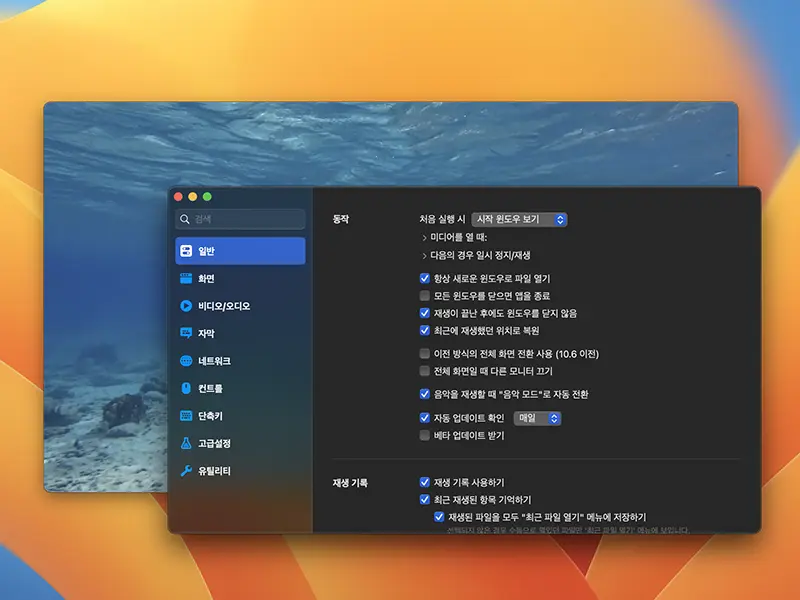Toggle 최근 파일 열기 메뉴에 저장하기 checkbox
Image resolution: width=800 pixels, height=600 pixels.
439,517
